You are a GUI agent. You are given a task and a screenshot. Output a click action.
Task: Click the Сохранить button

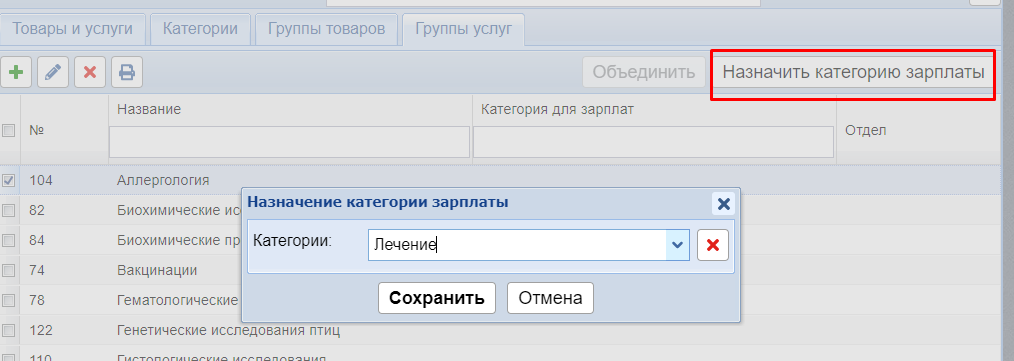point(437,298)
